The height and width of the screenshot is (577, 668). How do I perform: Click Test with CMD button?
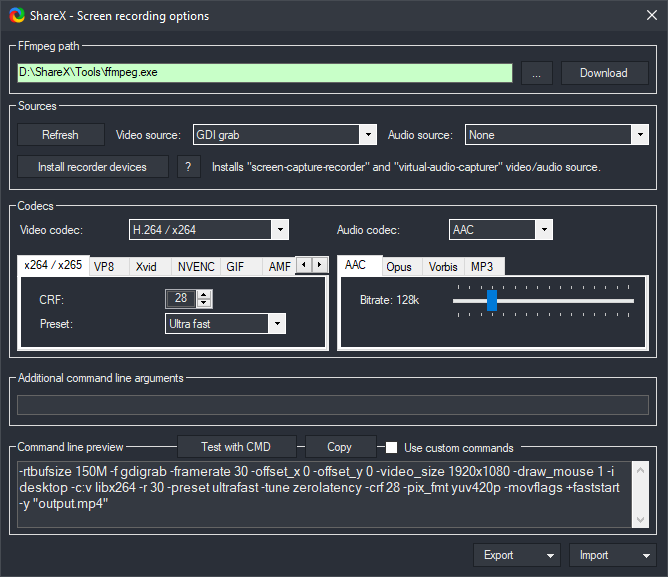236,447
